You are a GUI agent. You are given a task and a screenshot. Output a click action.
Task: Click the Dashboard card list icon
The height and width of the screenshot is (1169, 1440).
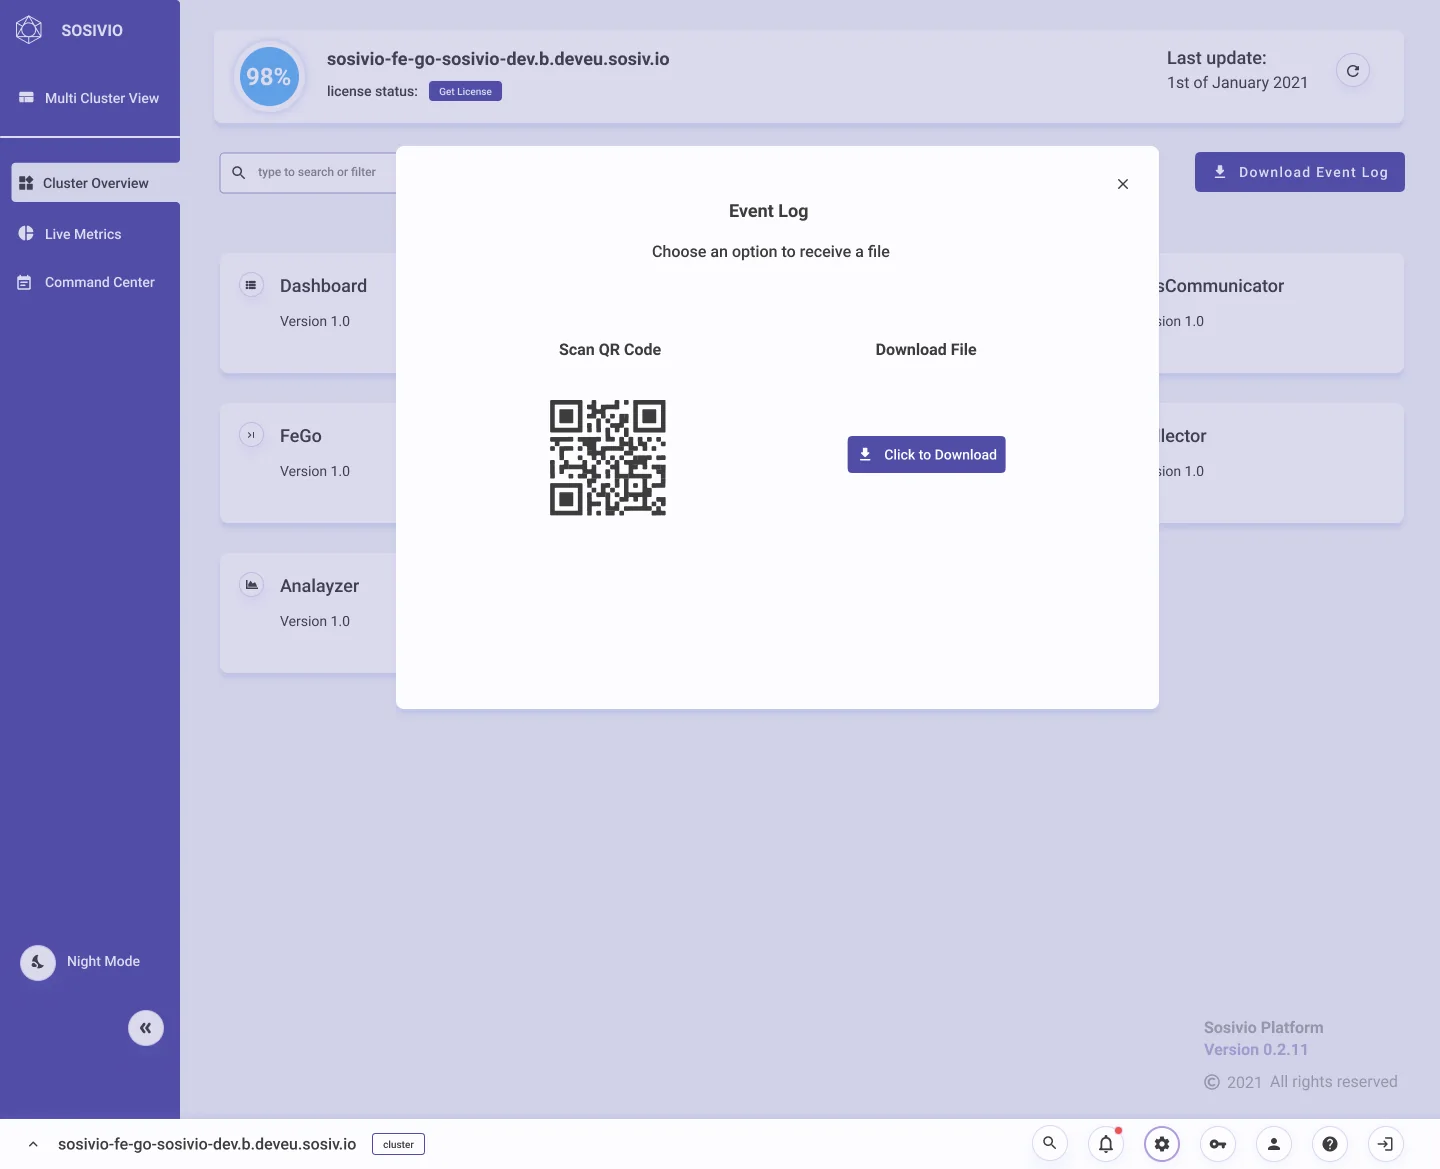(x=251, y=285)
